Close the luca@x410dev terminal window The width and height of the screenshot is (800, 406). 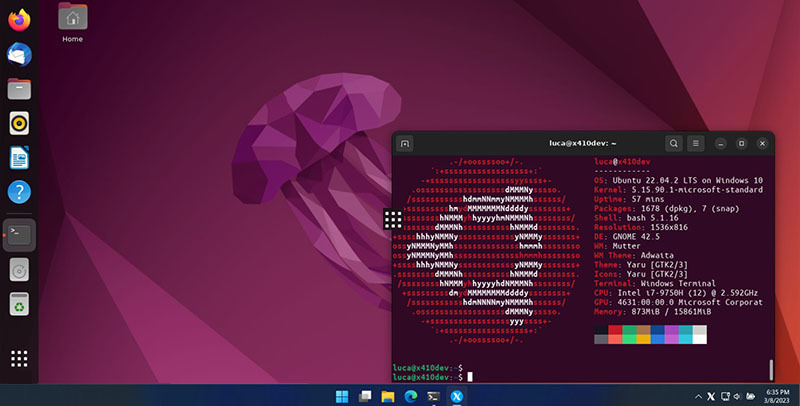click(x=762, y=144)
